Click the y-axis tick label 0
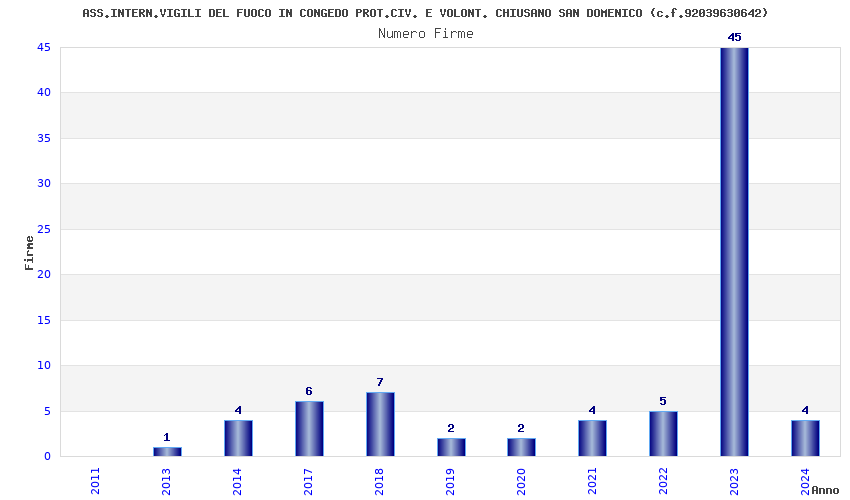850x500 pixels. click(x=48, y=457)
